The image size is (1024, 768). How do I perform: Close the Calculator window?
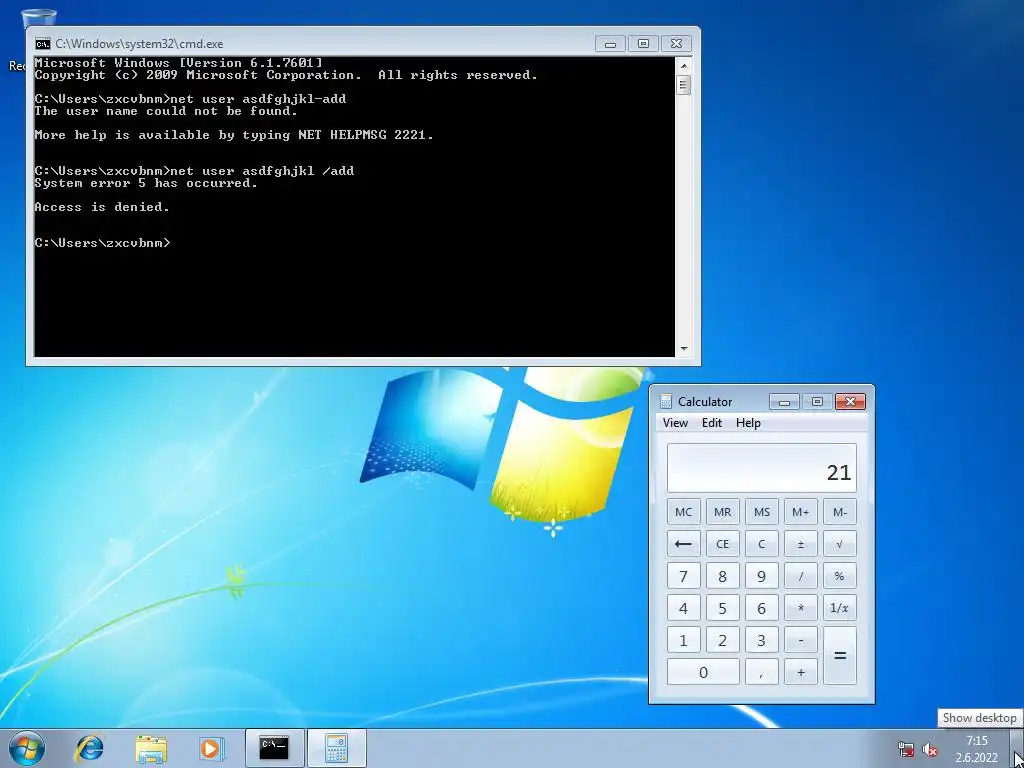[850, 402]
